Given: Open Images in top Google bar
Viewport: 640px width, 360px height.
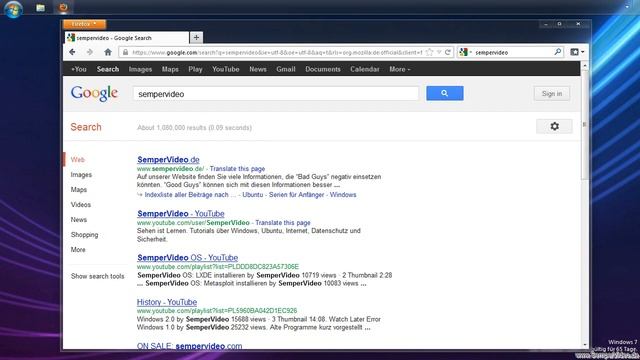Looking at the screenshot, I should pyautogui.click(x=140, y=69).
